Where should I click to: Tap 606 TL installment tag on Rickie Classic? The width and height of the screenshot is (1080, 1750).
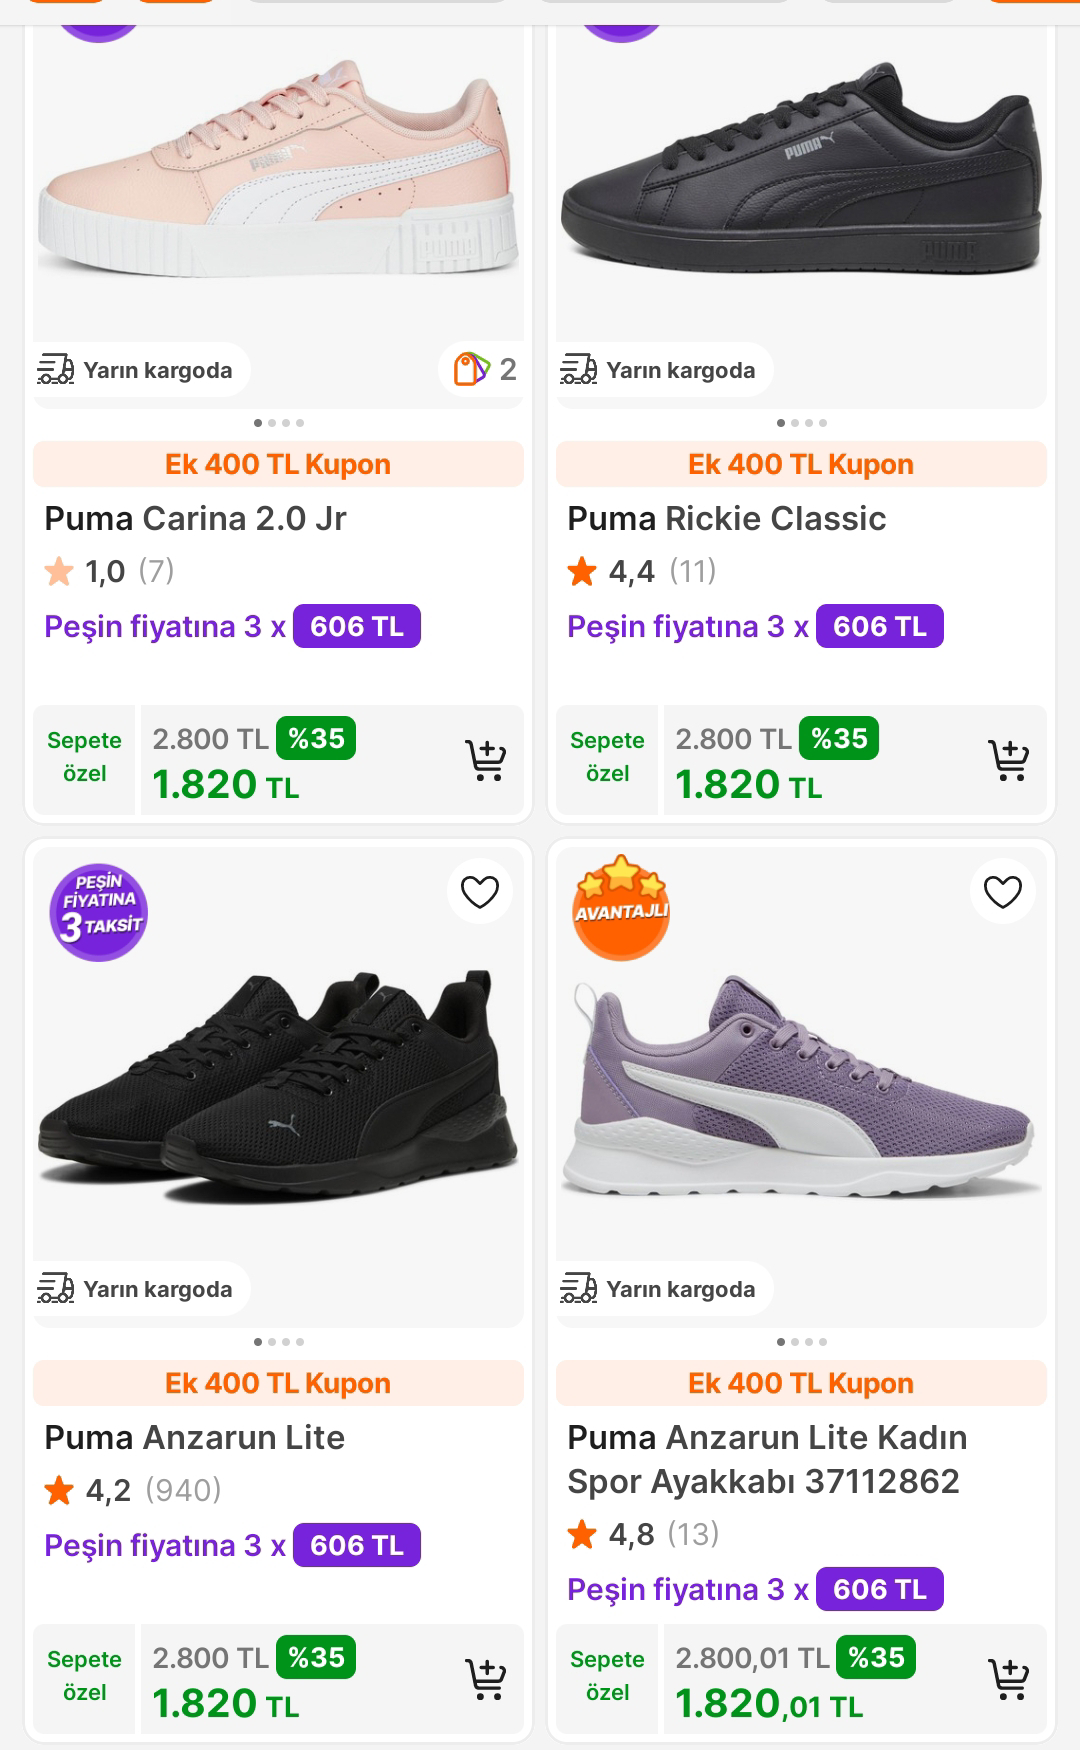879,626
